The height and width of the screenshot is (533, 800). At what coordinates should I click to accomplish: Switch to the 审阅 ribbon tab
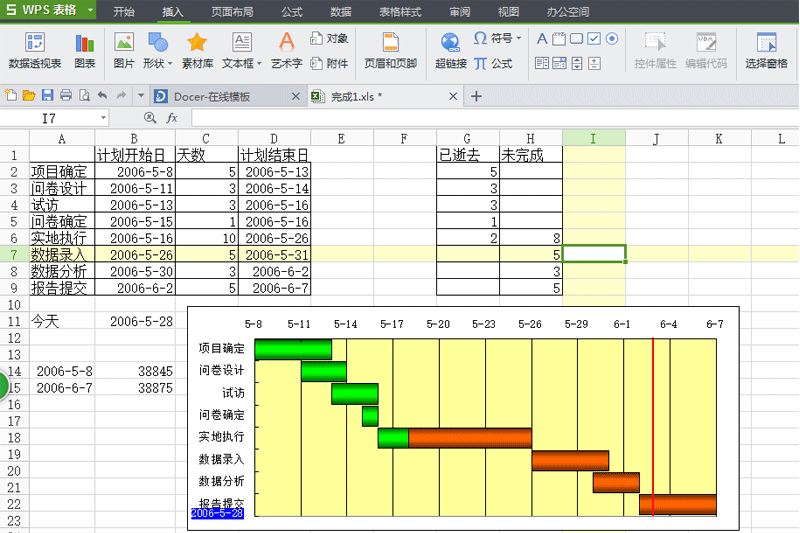(x=460, y=12)
